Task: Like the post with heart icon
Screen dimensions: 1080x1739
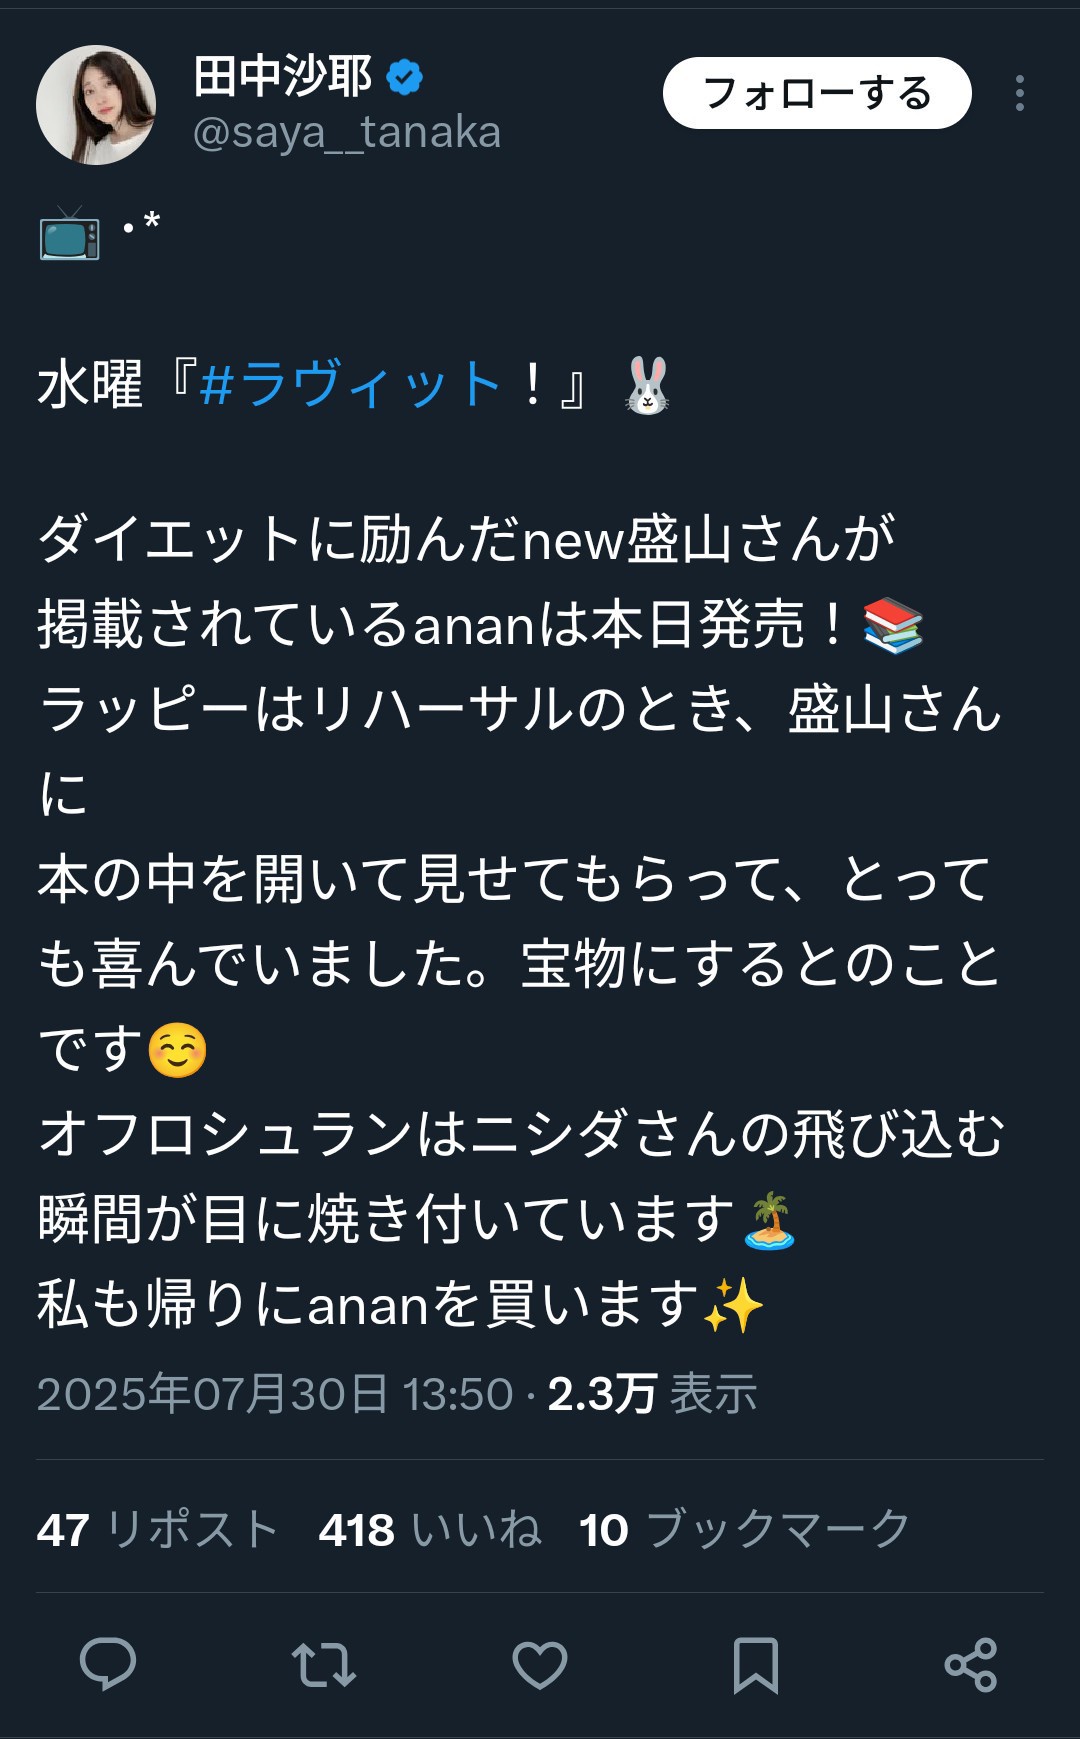Action: 540,1665
